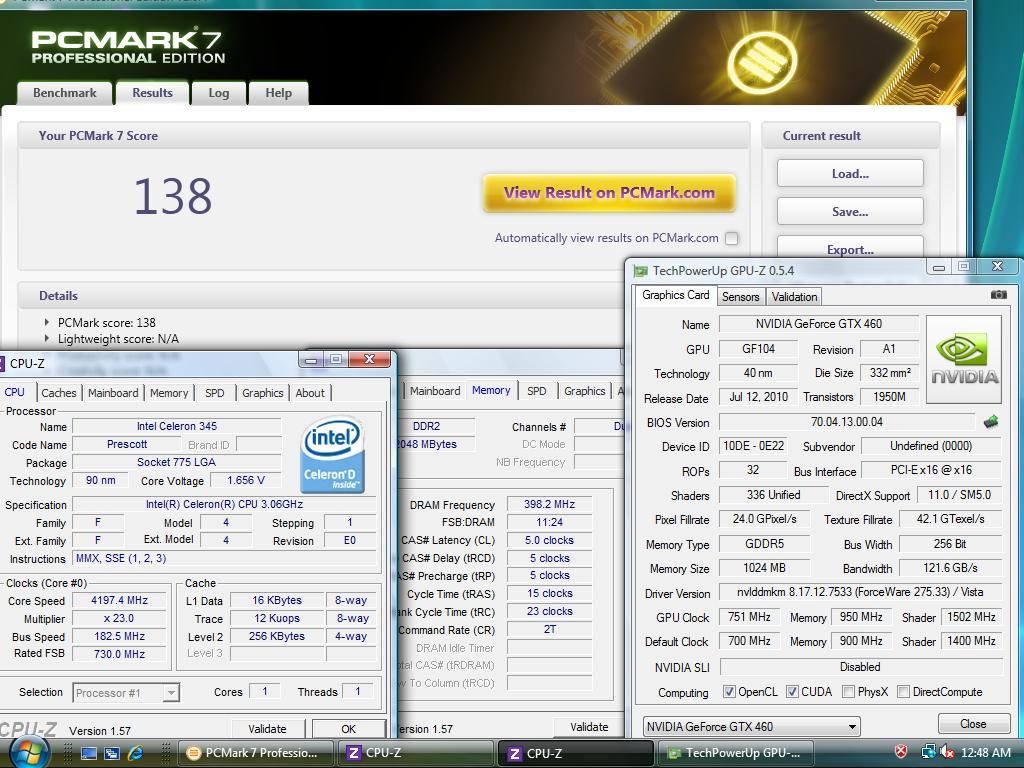The image size is (1024, 768).
Task: Click the GPU-Z title bar icon
Action: coord(641,270)
